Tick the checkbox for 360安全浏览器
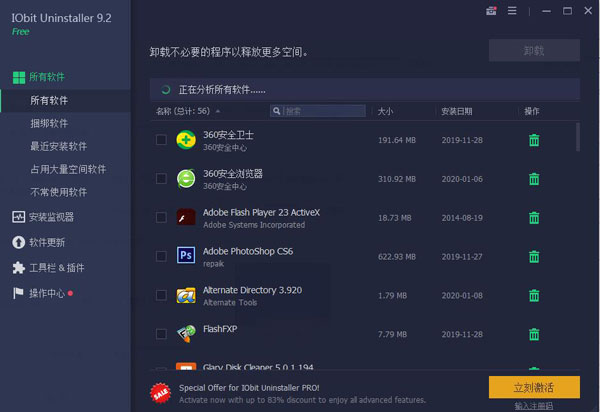The height and width of the screenshot is (412, 600). tap(161, 178)
